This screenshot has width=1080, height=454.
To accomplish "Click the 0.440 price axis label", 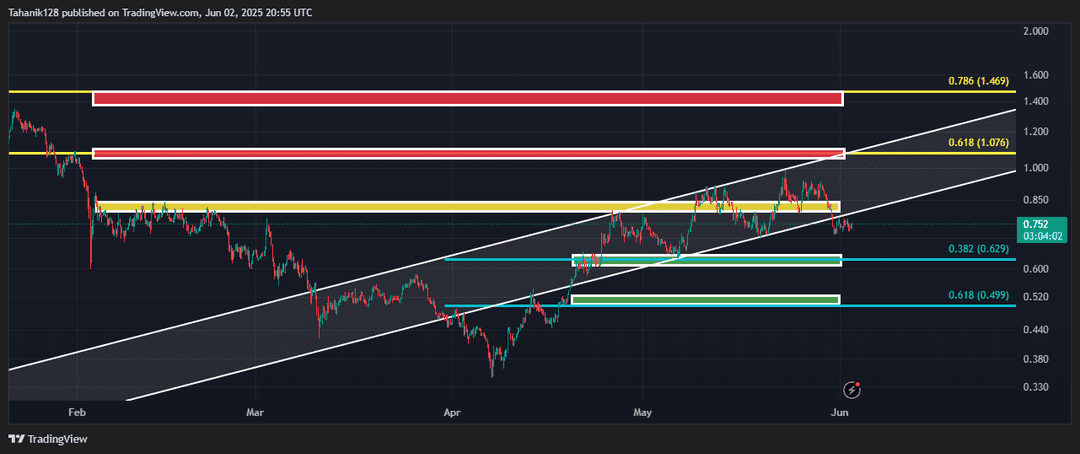I will coord(1036,330).
